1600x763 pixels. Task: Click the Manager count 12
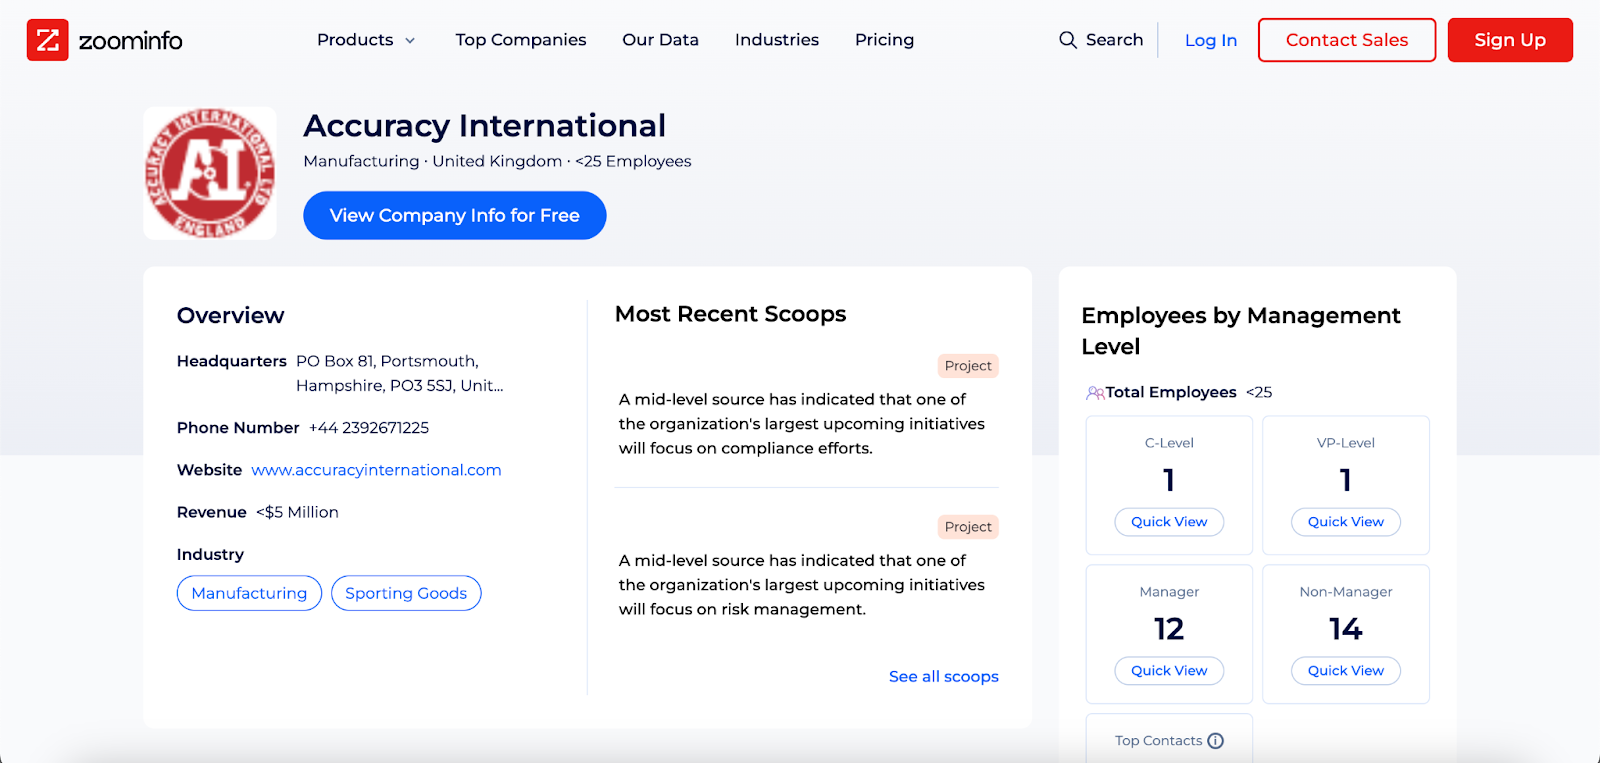1169,629
